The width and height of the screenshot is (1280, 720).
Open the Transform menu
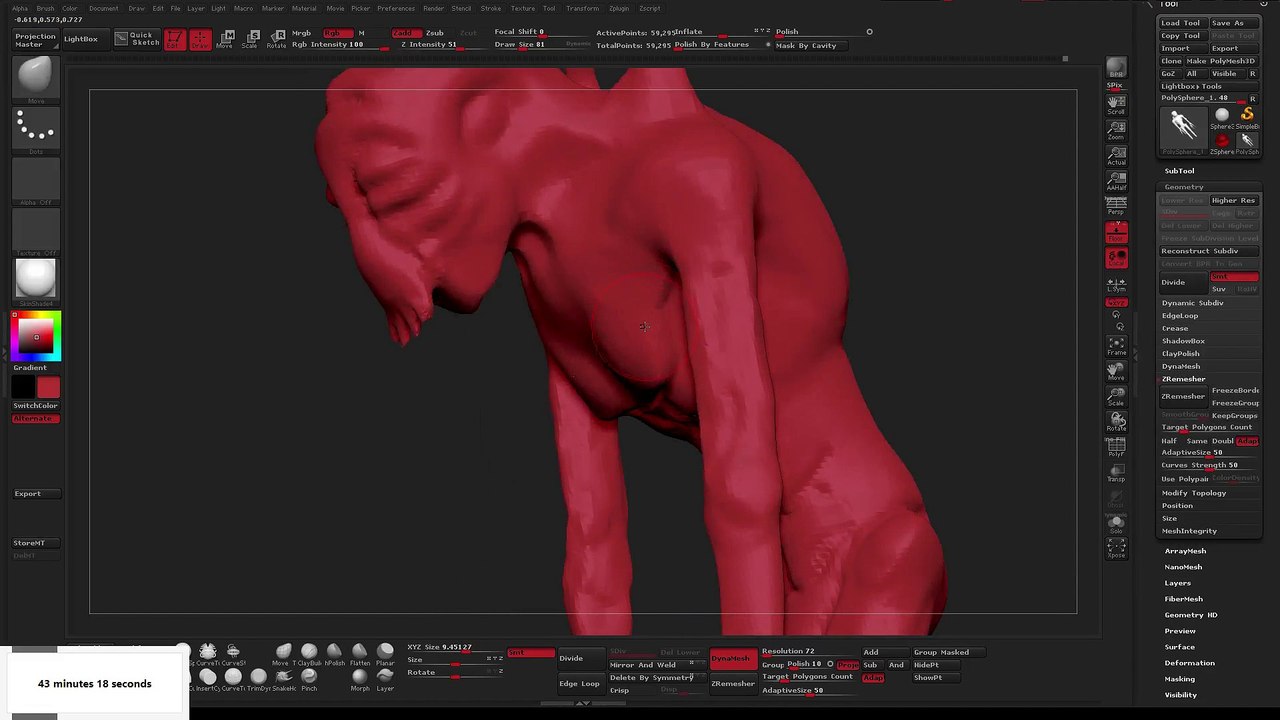click(x=582, y=8)
